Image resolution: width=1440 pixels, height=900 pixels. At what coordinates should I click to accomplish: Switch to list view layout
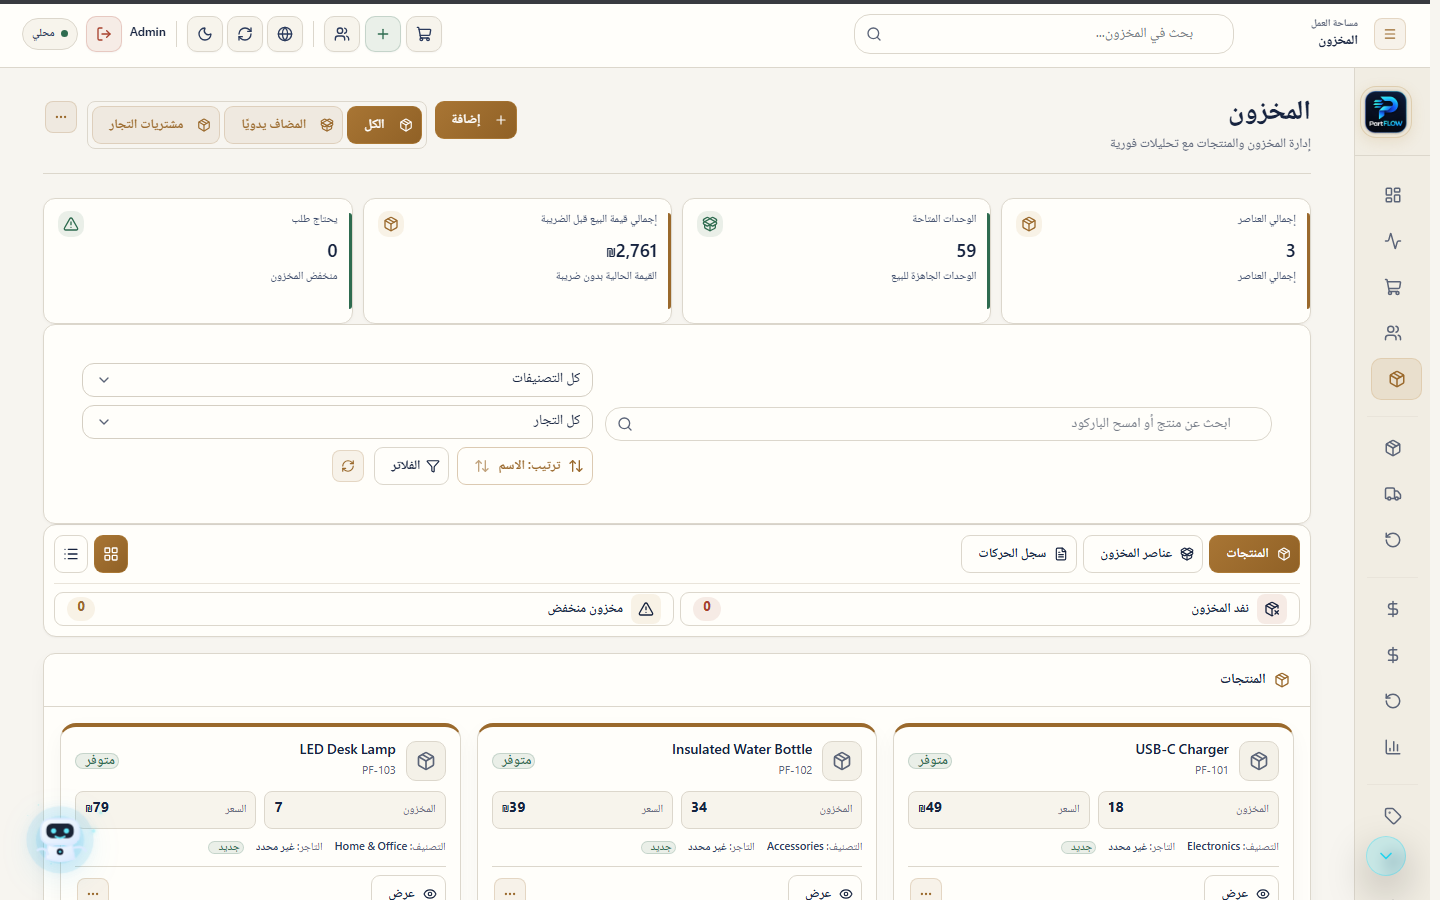(71, 554)
